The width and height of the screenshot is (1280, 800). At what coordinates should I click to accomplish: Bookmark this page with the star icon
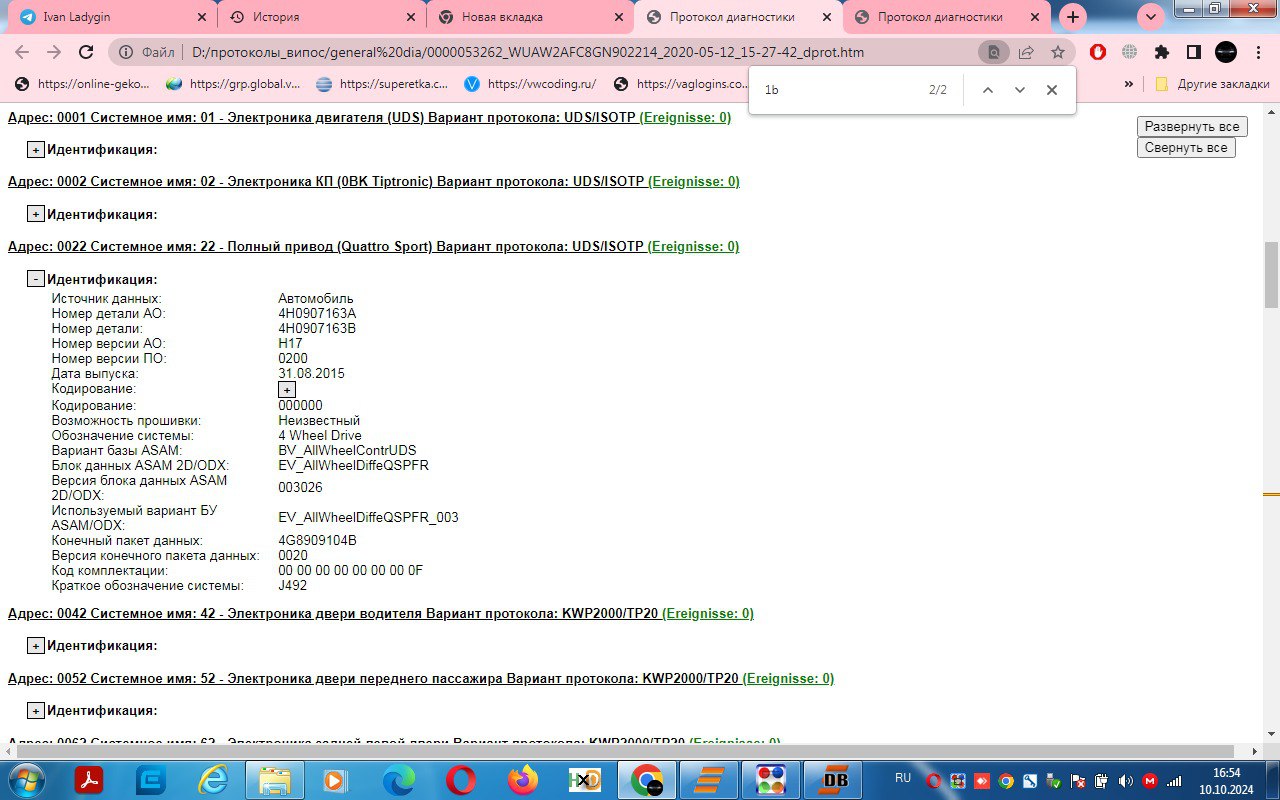pos(1058,52)
